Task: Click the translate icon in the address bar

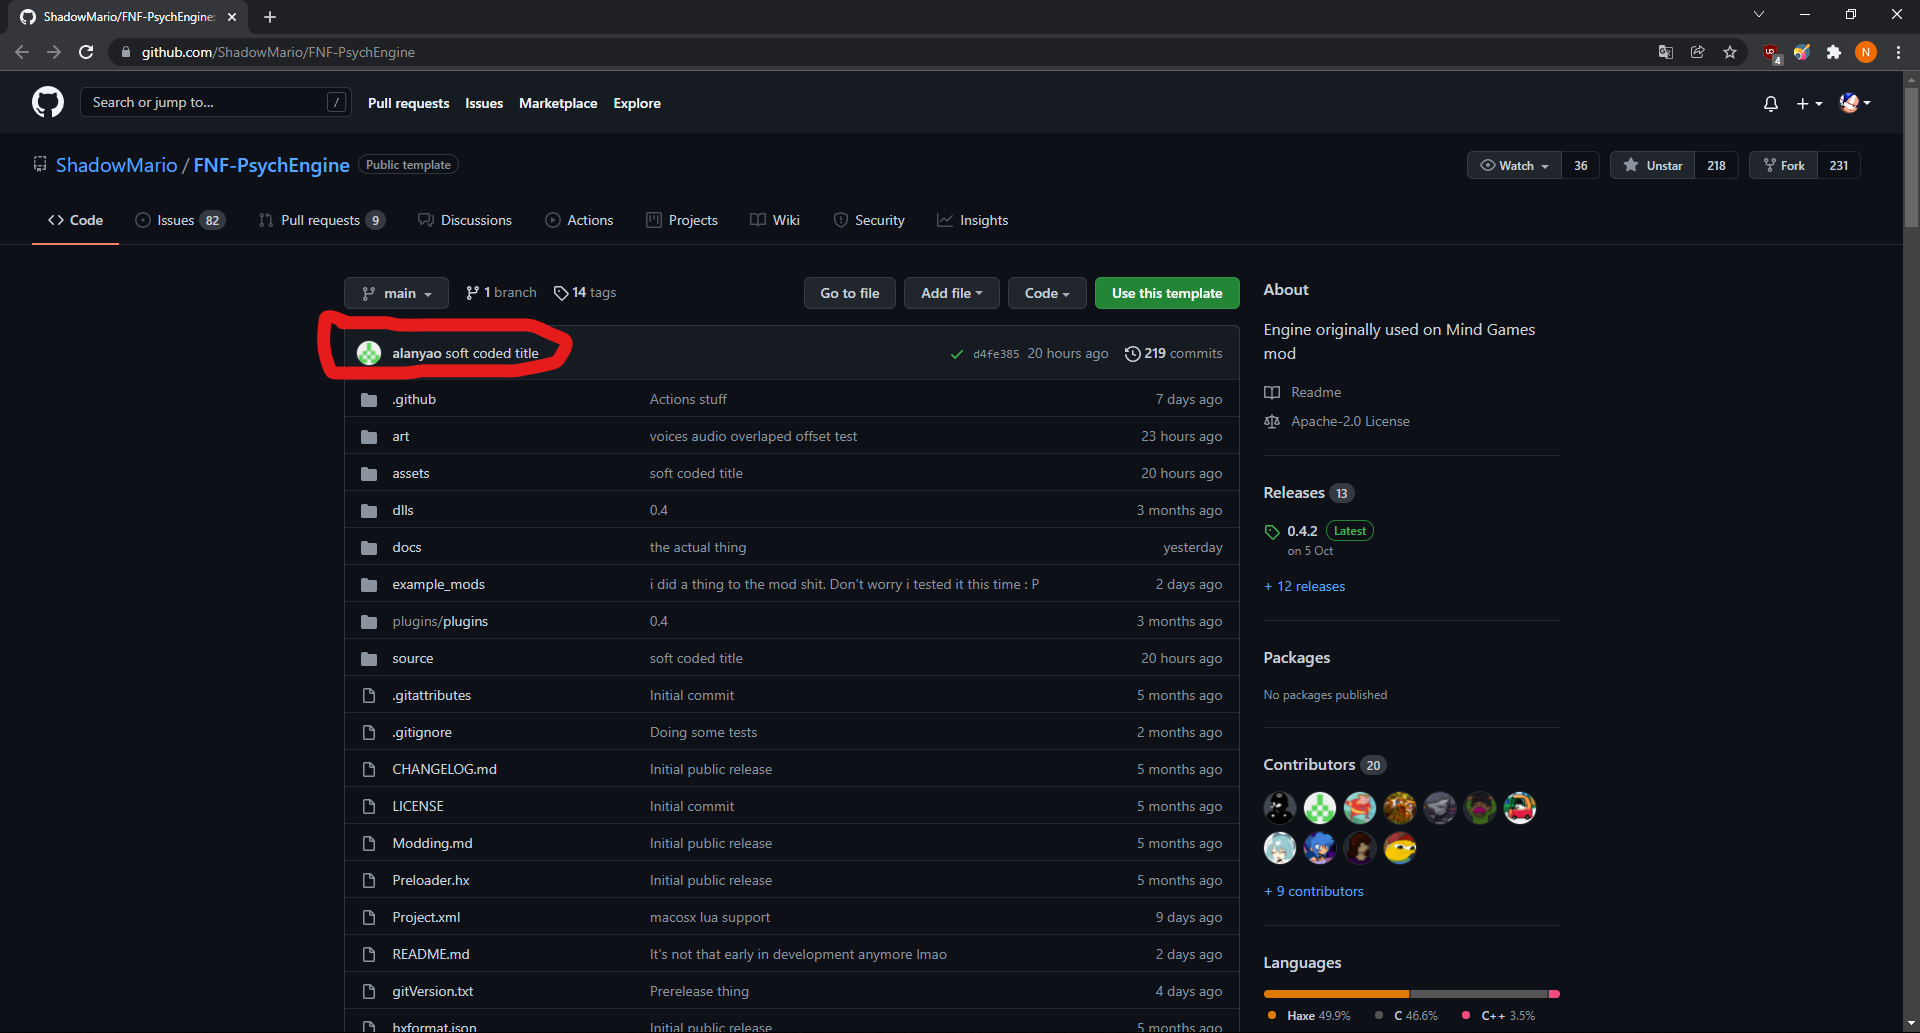Action: 1665,52
